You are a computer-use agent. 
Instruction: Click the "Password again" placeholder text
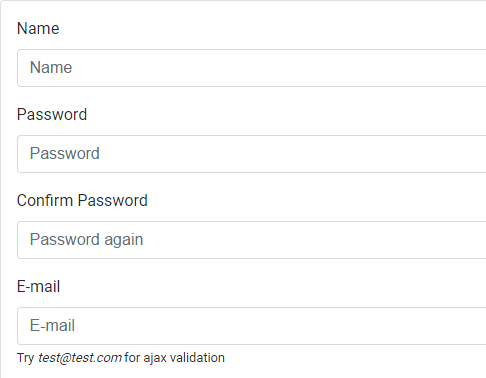(x=87, y=240)
